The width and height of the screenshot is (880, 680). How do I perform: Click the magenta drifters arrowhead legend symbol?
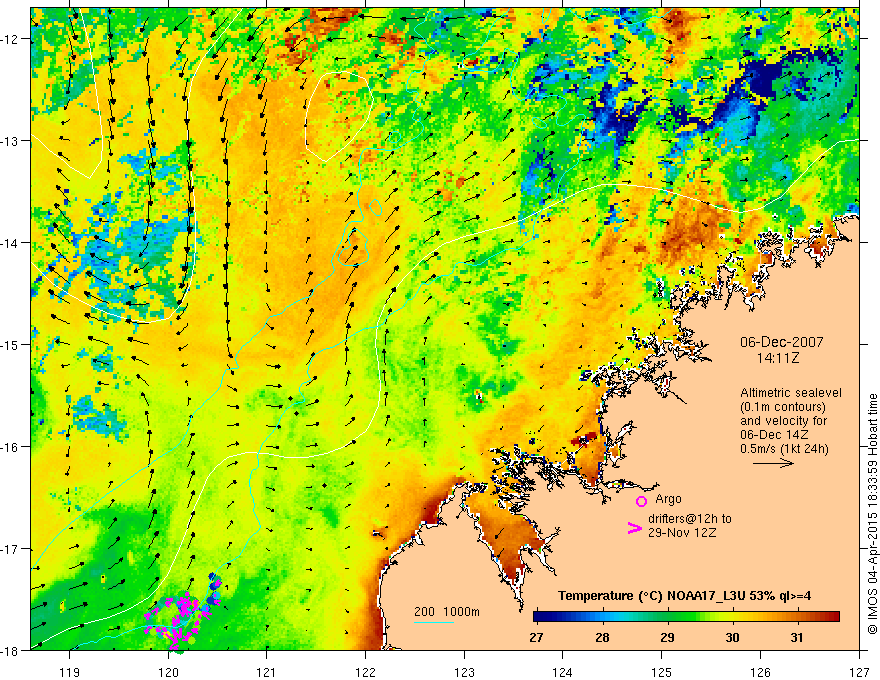(635, 528)
